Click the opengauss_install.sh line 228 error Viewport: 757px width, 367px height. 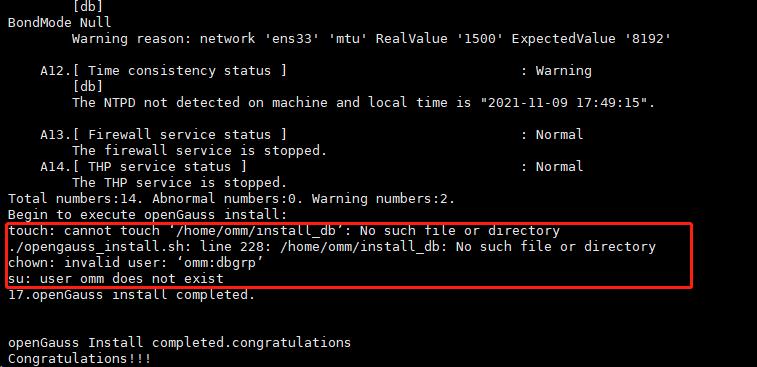332,247
